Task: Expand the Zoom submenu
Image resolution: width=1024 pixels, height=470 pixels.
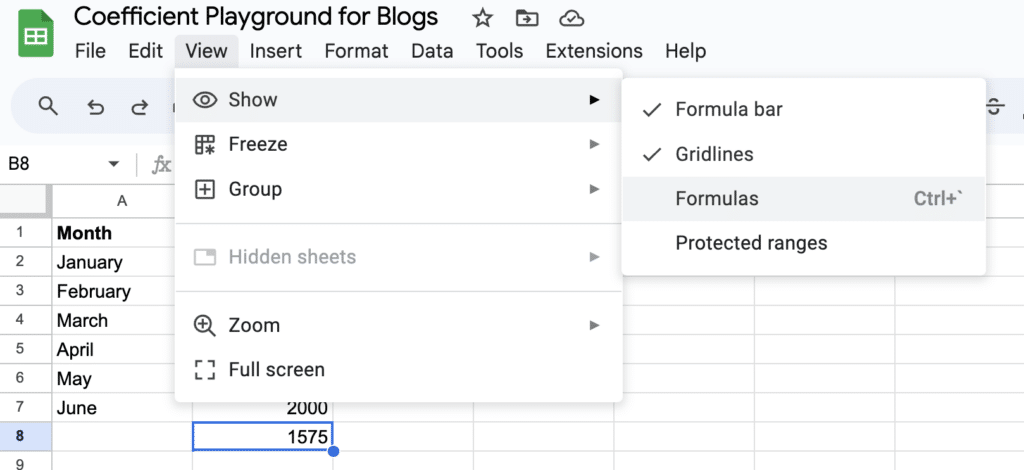Action: 398,325
